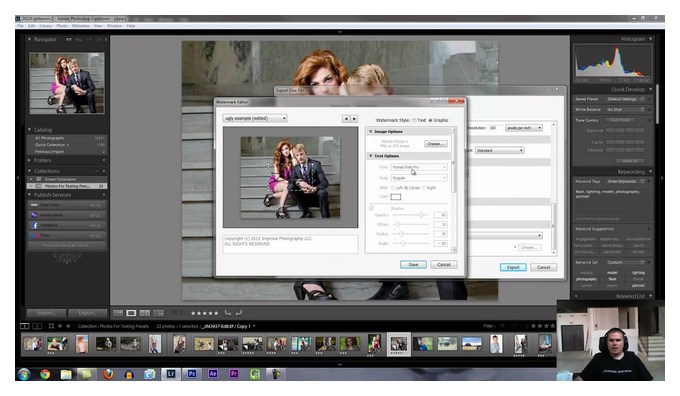This screenshot has width=680, height=396.
Task: Select Graphic watermark style radio button
Action: 430,120
